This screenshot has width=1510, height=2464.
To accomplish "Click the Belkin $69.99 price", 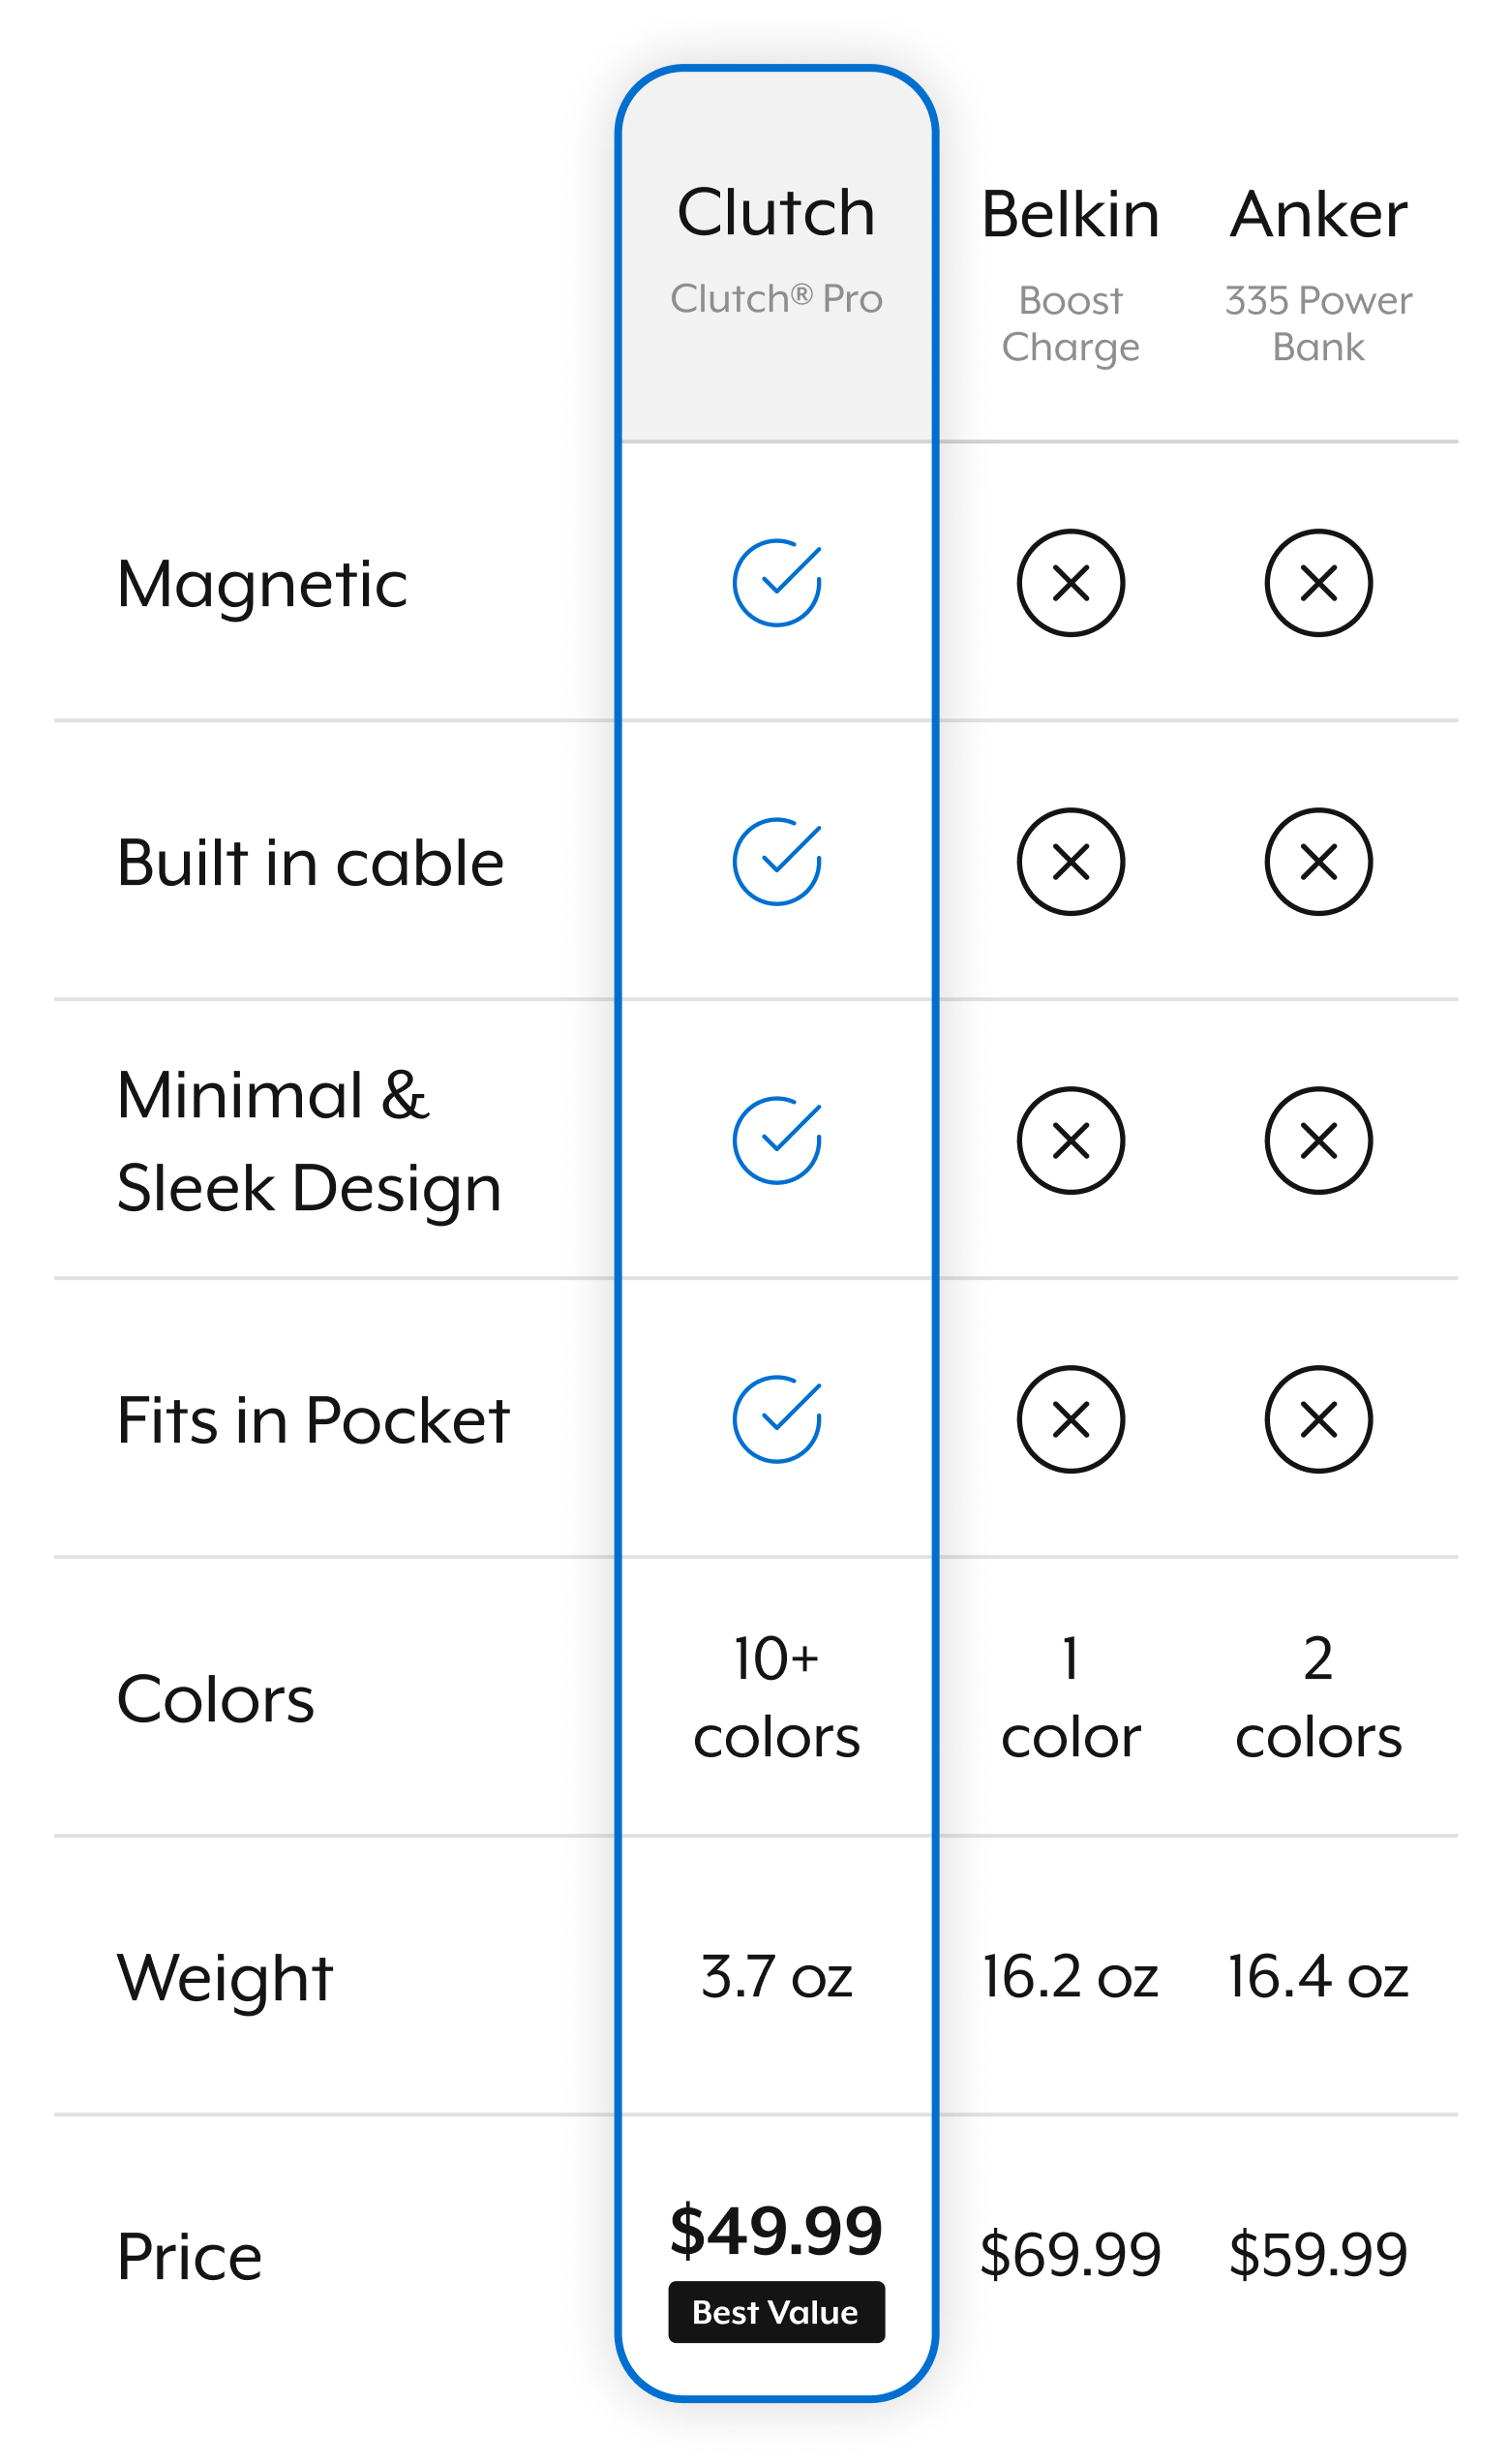I will coord(1070,2254).
